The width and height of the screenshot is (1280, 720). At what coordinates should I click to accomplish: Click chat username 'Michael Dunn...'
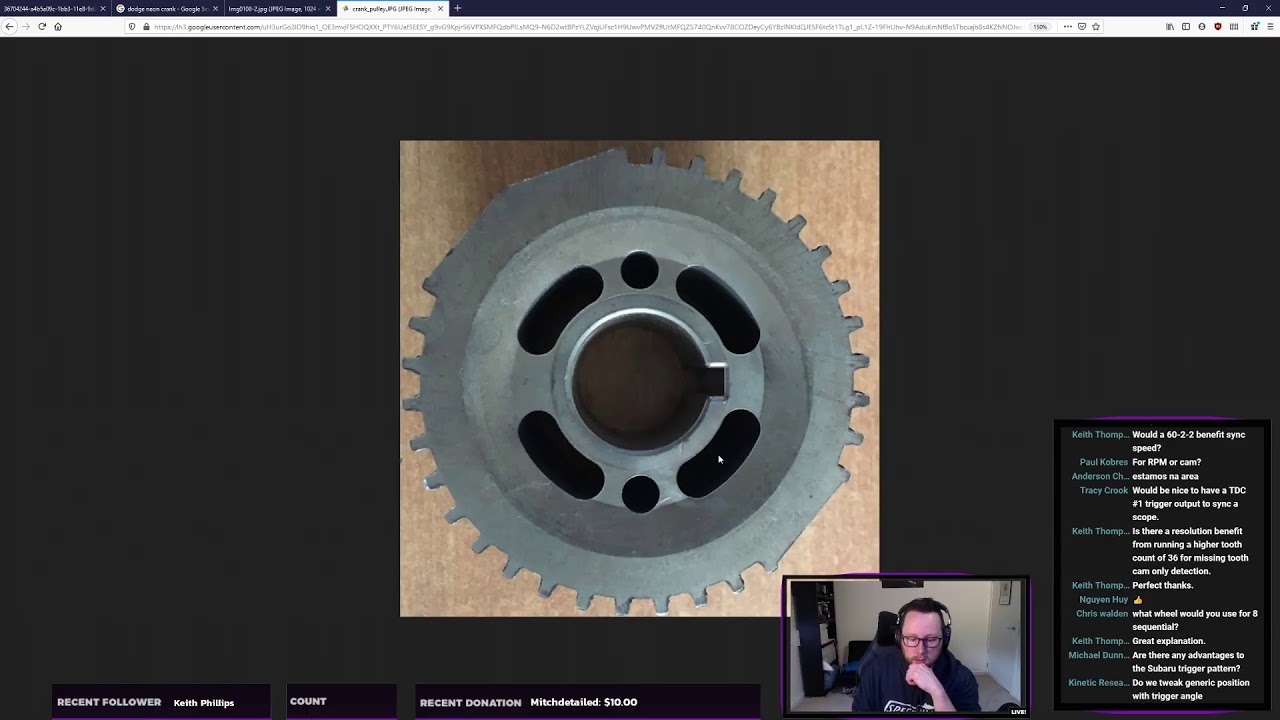pyautogui.click(x=1098, y=655)
